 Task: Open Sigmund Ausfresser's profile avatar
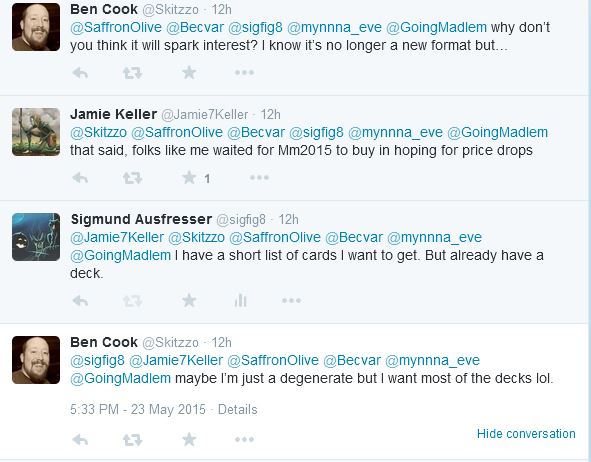point(36,237)
